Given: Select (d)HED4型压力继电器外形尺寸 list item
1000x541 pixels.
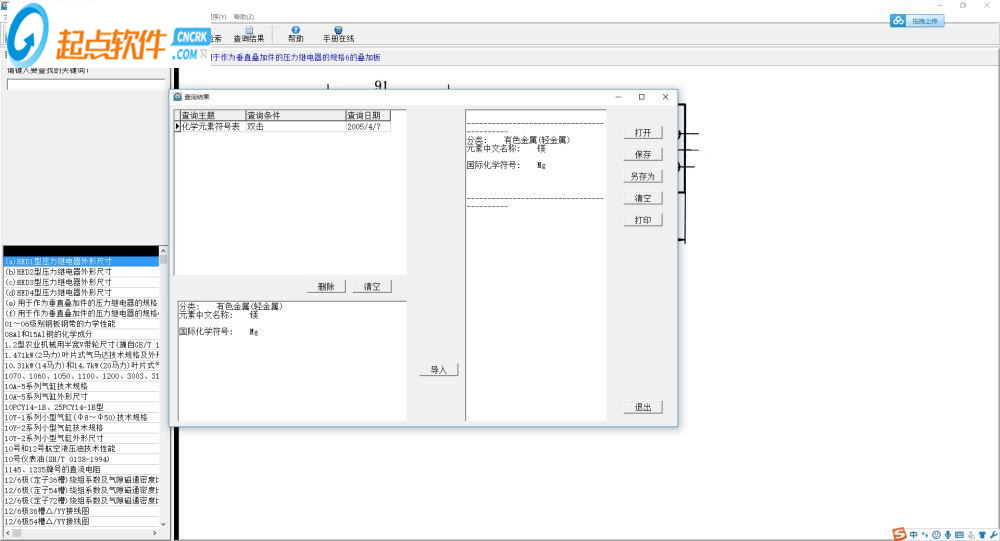Looking at the screenshot, I should point(81,292).
